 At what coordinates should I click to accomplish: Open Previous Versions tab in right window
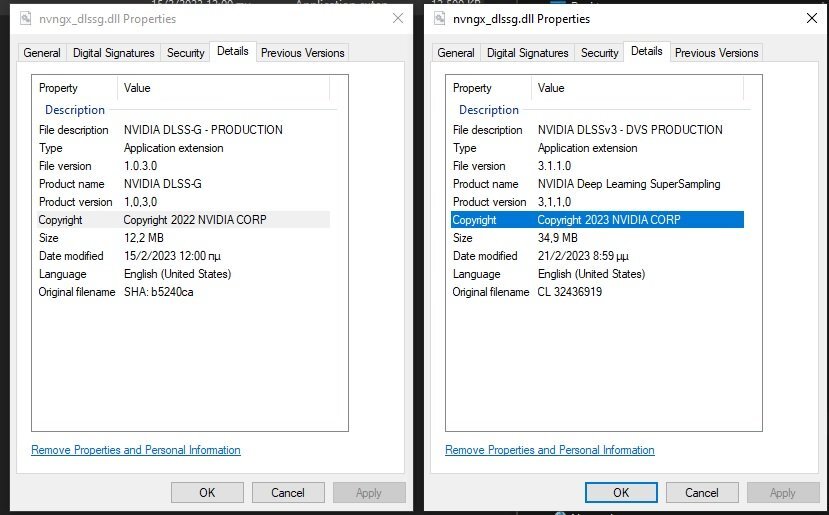tap(716, 53)
